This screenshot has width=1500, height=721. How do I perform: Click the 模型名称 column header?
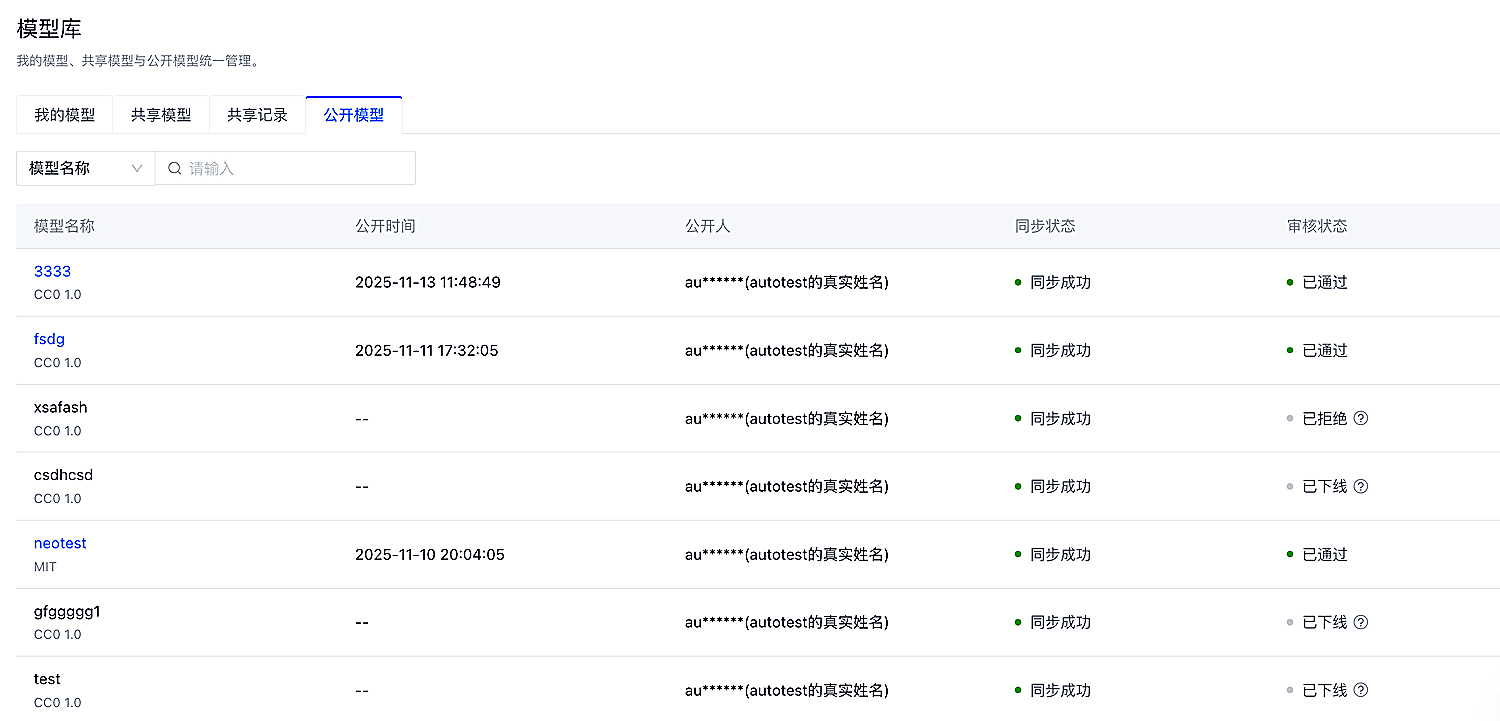pos(64,226)
